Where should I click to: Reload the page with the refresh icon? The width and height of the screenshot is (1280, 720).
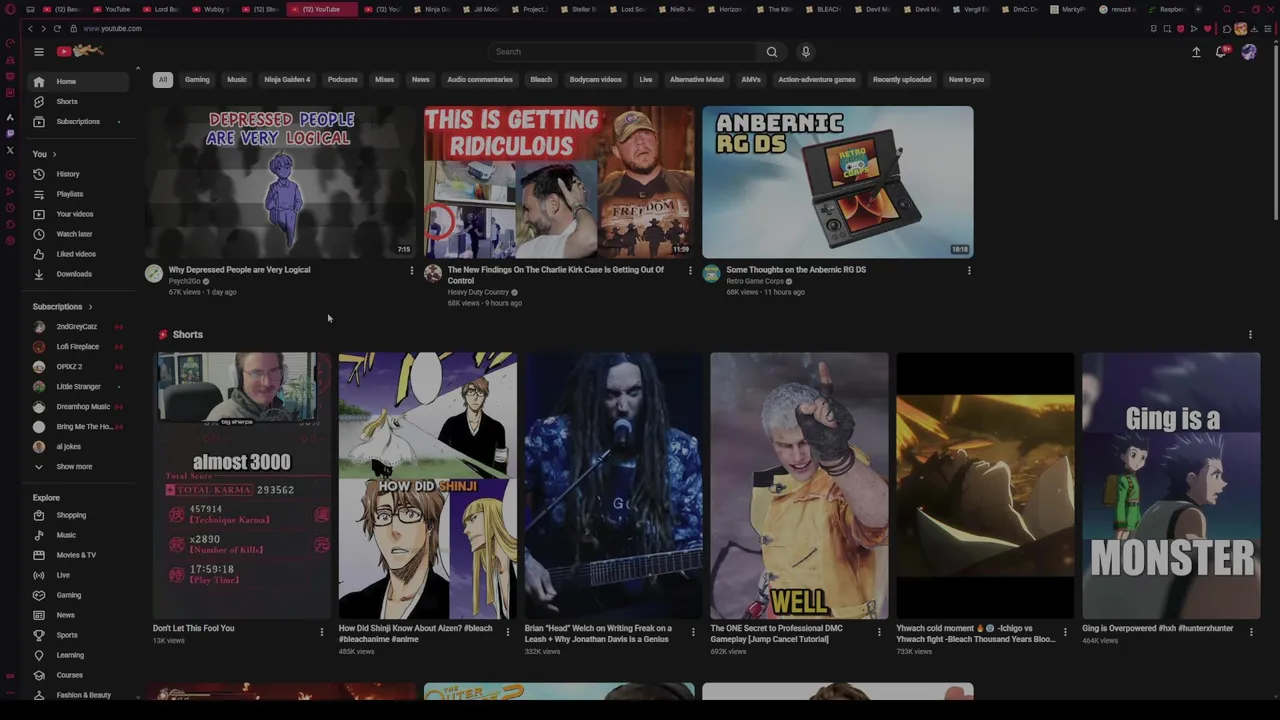57,29
